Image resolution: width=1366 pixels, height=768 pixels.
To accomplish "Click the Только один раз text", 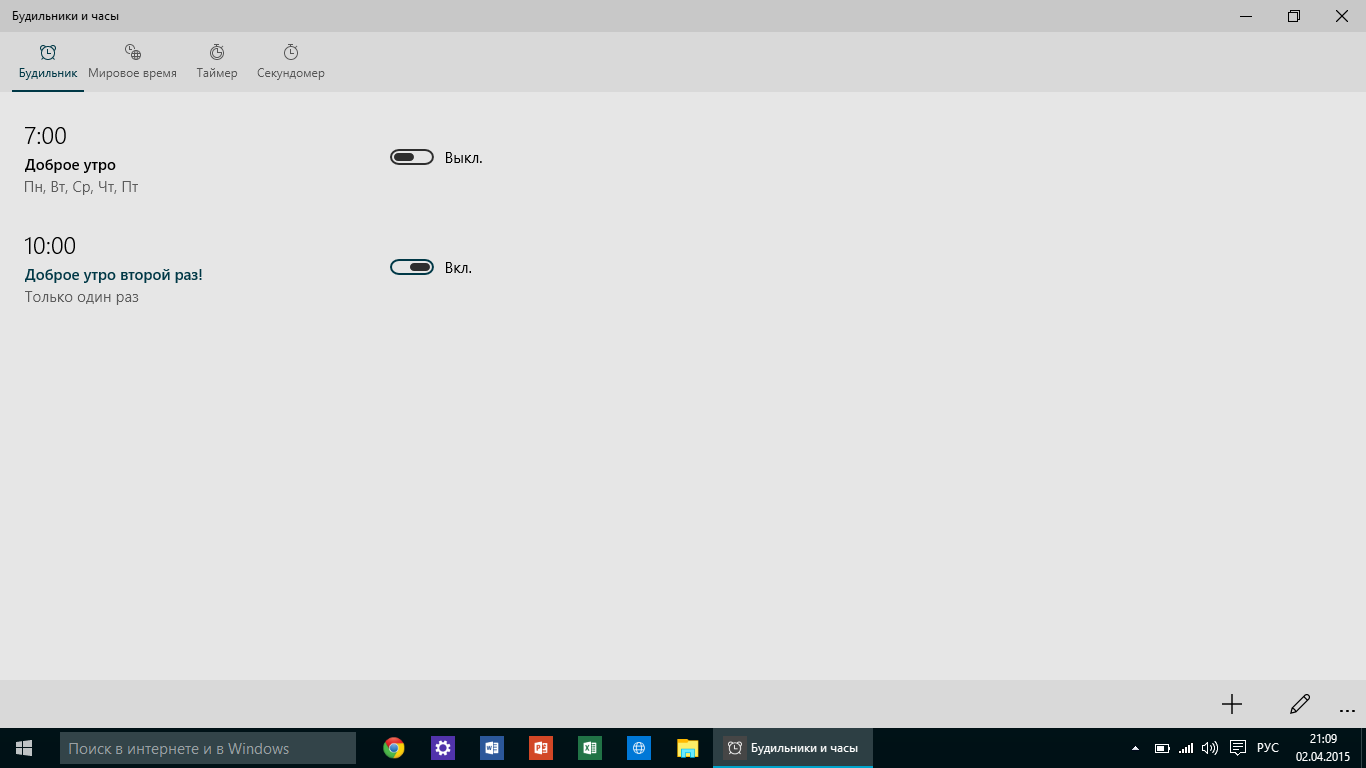I will point(81,297).
